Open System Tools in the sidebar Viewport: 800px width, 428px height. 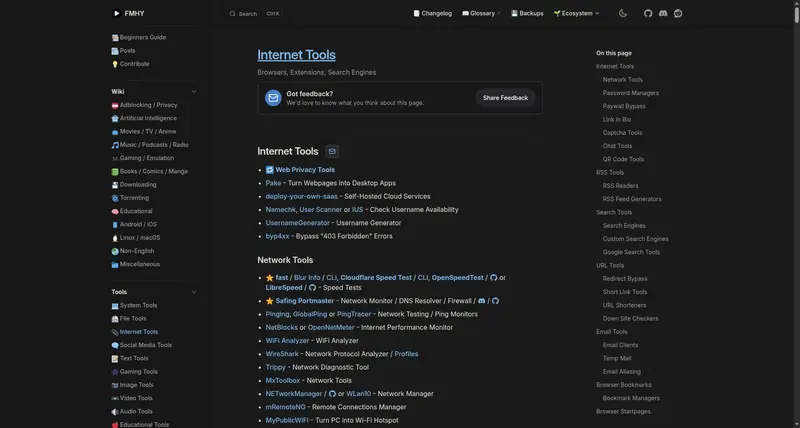tap(135, 306)
